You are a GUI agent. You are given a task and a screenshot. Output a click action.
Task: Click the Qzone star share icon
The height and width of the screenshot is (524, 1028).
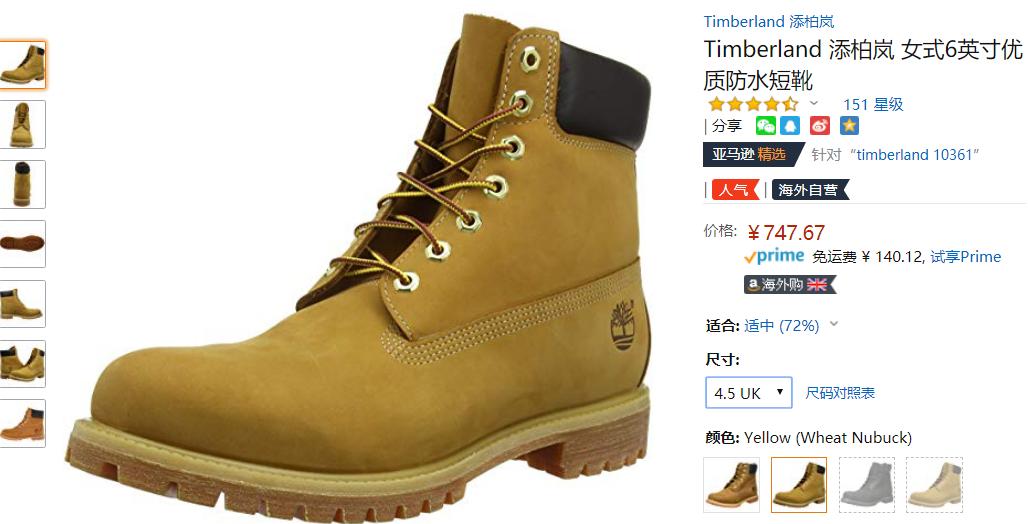[x=849, y=125]
